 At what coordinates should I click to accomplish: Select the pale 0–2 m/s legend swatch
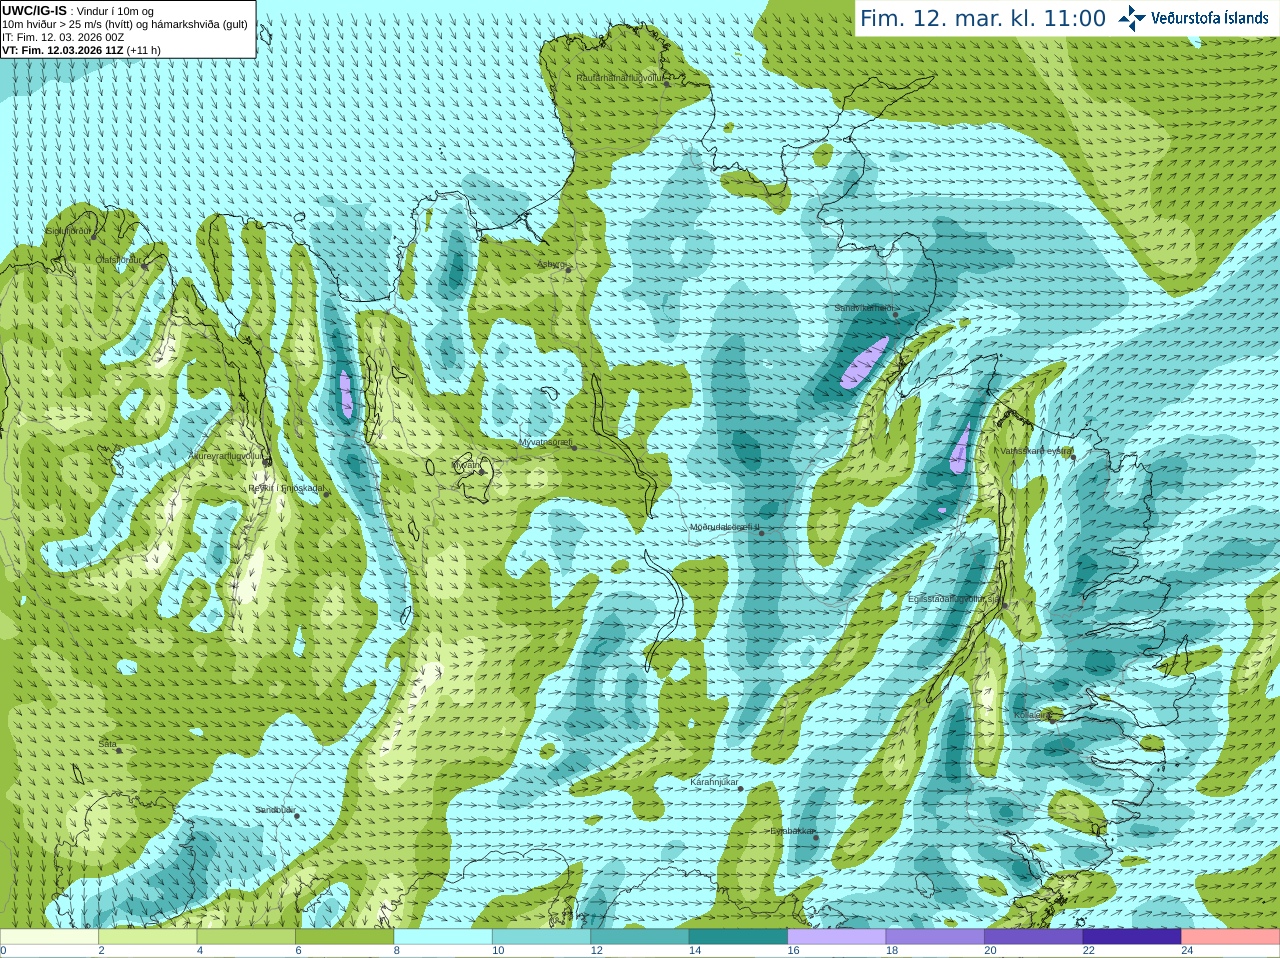coord(49,937)
